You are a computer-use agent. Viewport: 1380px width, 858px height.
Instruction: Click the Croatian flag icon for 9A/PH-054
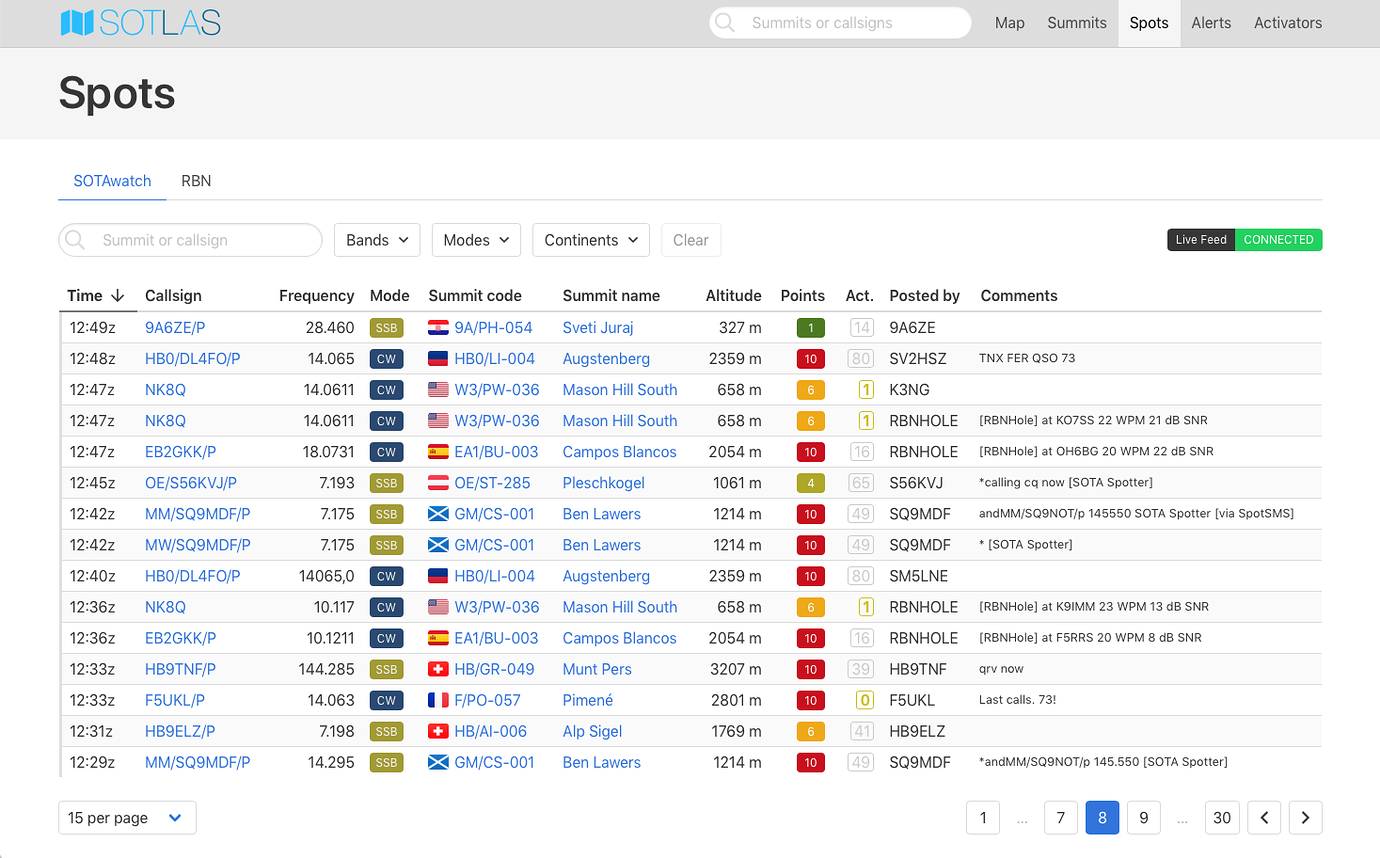(438, 328)
